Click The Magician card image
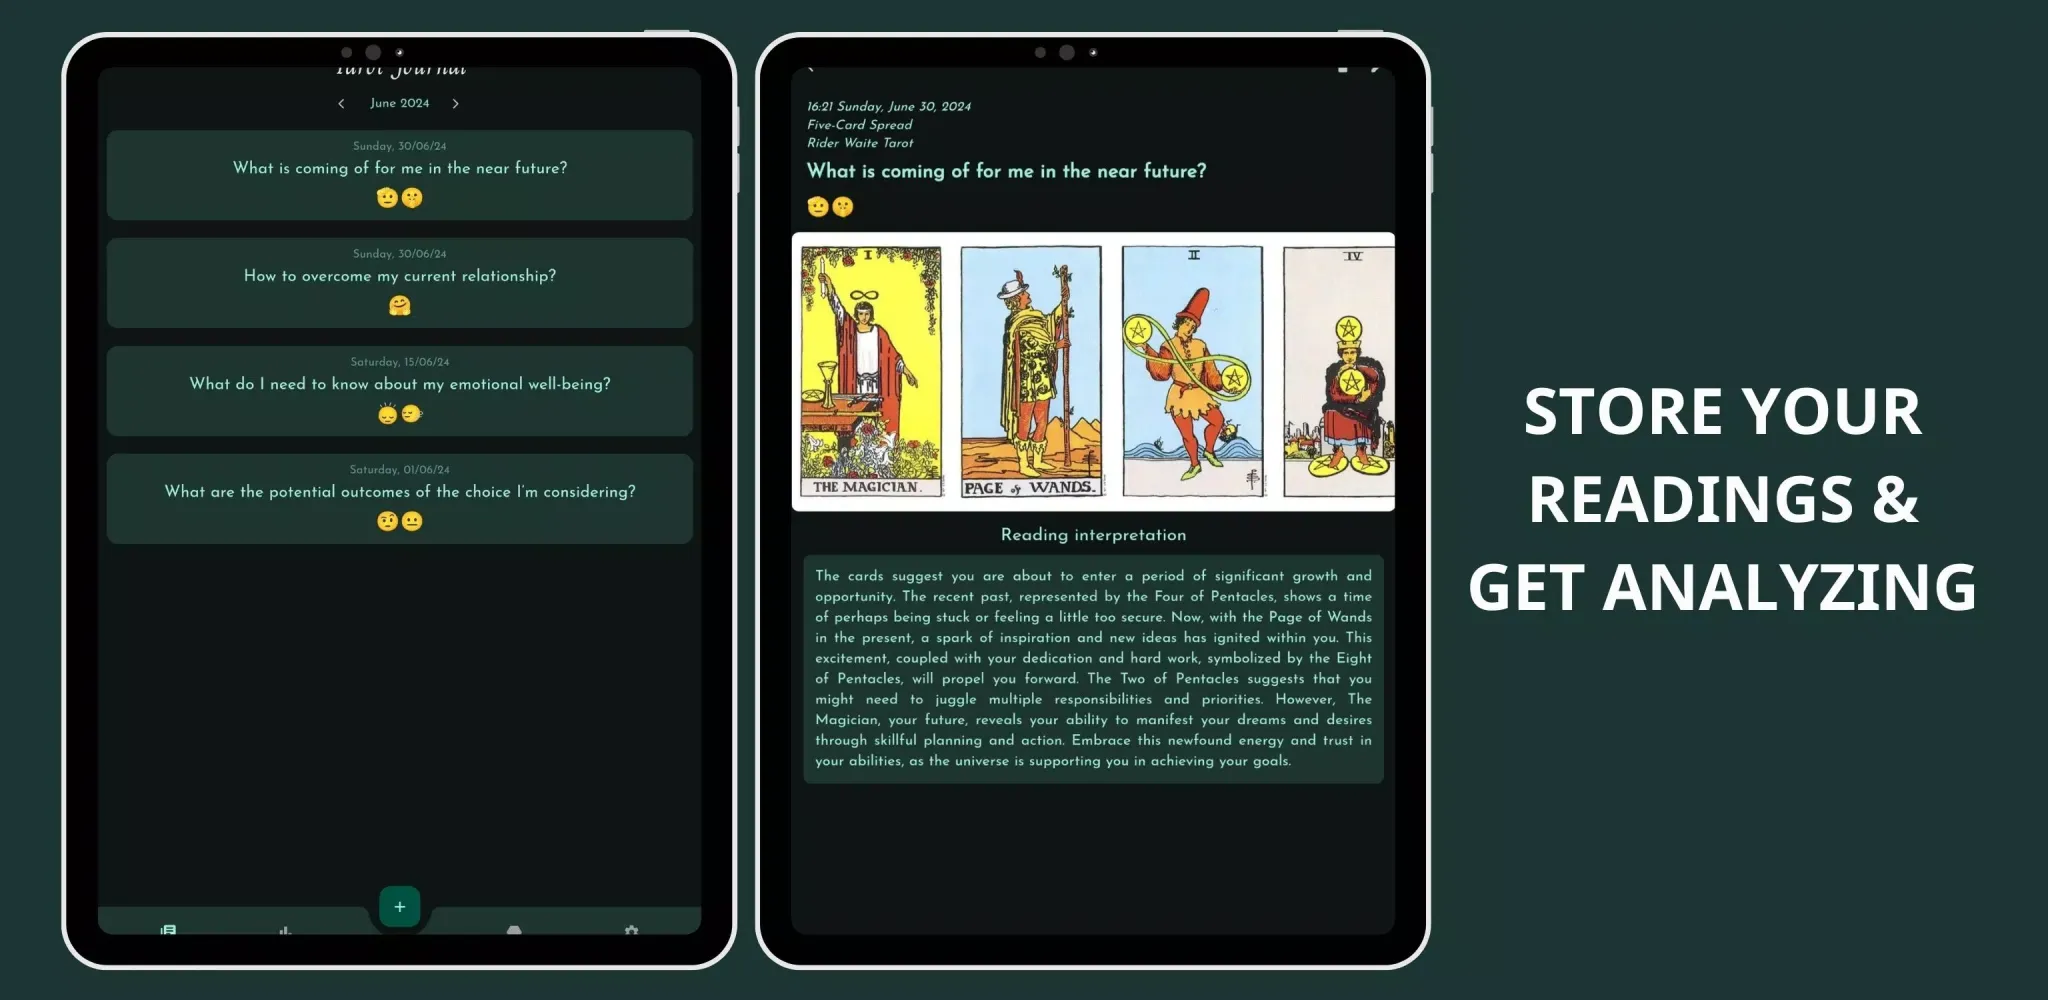2048x1000 pixels. point(871,372)
